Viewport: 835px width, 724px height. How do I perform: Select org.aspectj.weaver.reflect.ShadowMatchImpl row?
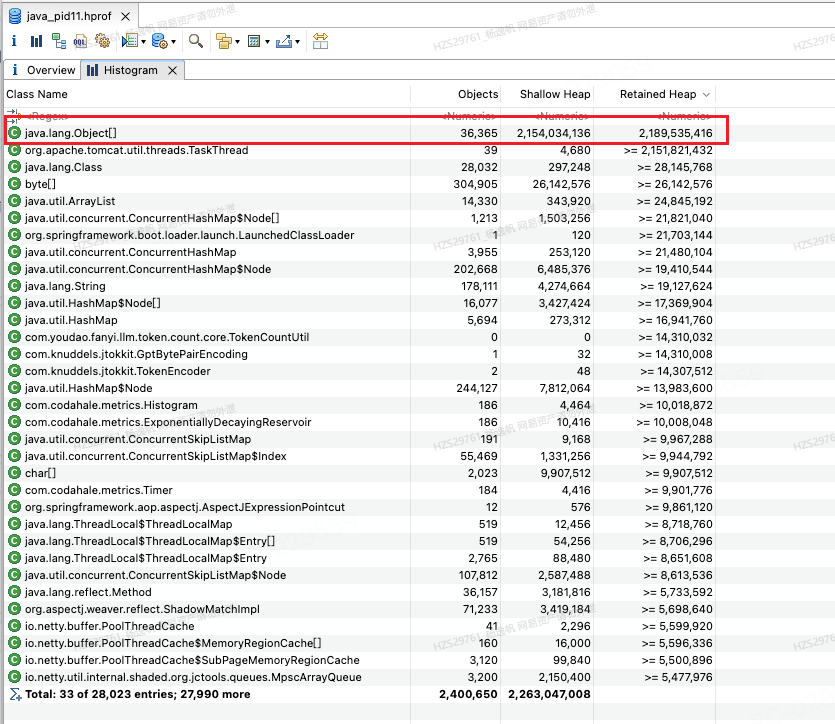[x=359, y=609]
